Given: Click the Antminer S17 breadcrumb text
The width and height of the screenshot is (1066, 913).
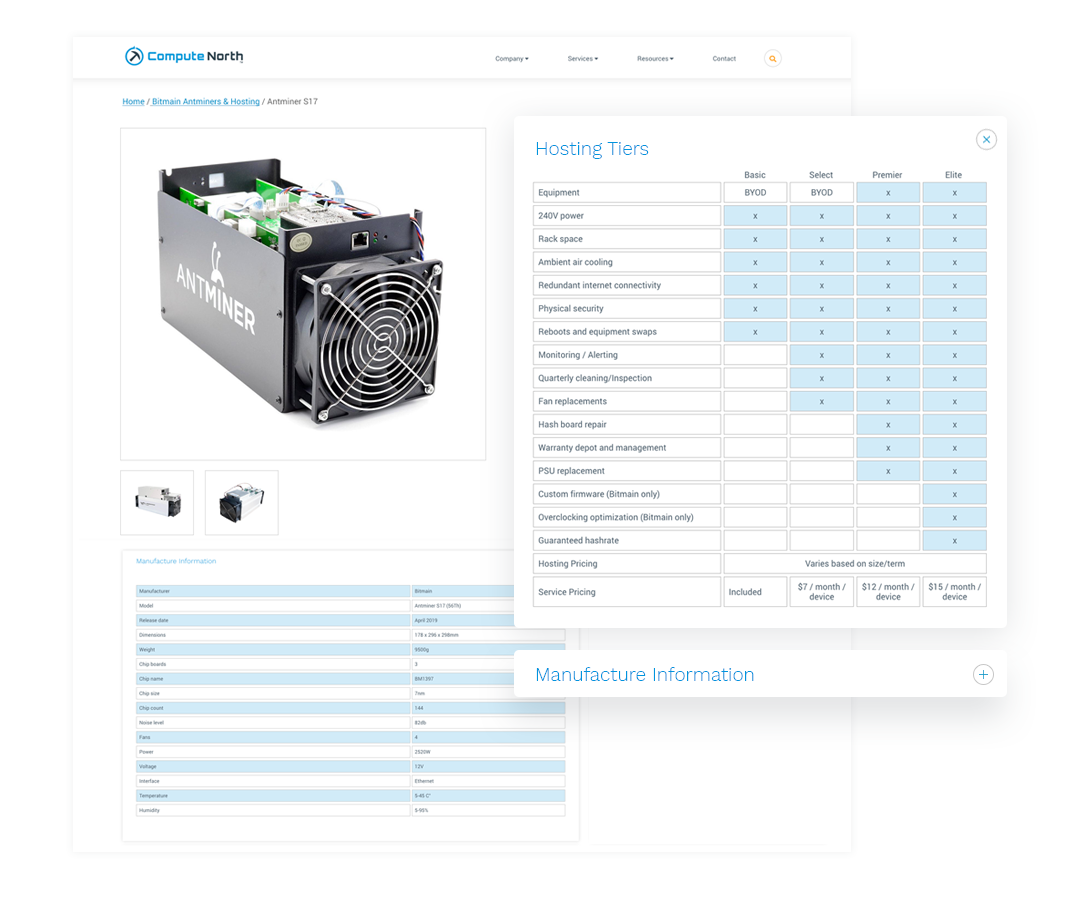Looking at the screenshot, I should (292, 101).
